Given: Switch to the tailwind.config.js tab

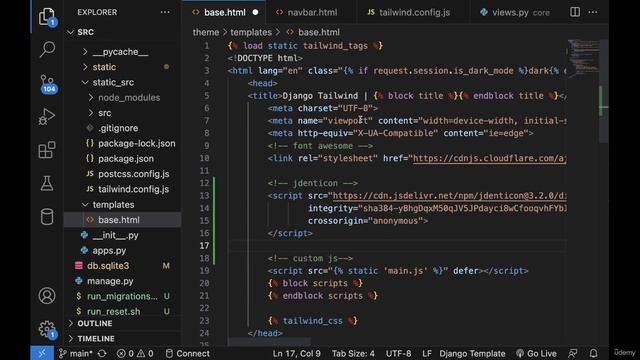Looking at the screenshot, I should [x=414, y=13].
